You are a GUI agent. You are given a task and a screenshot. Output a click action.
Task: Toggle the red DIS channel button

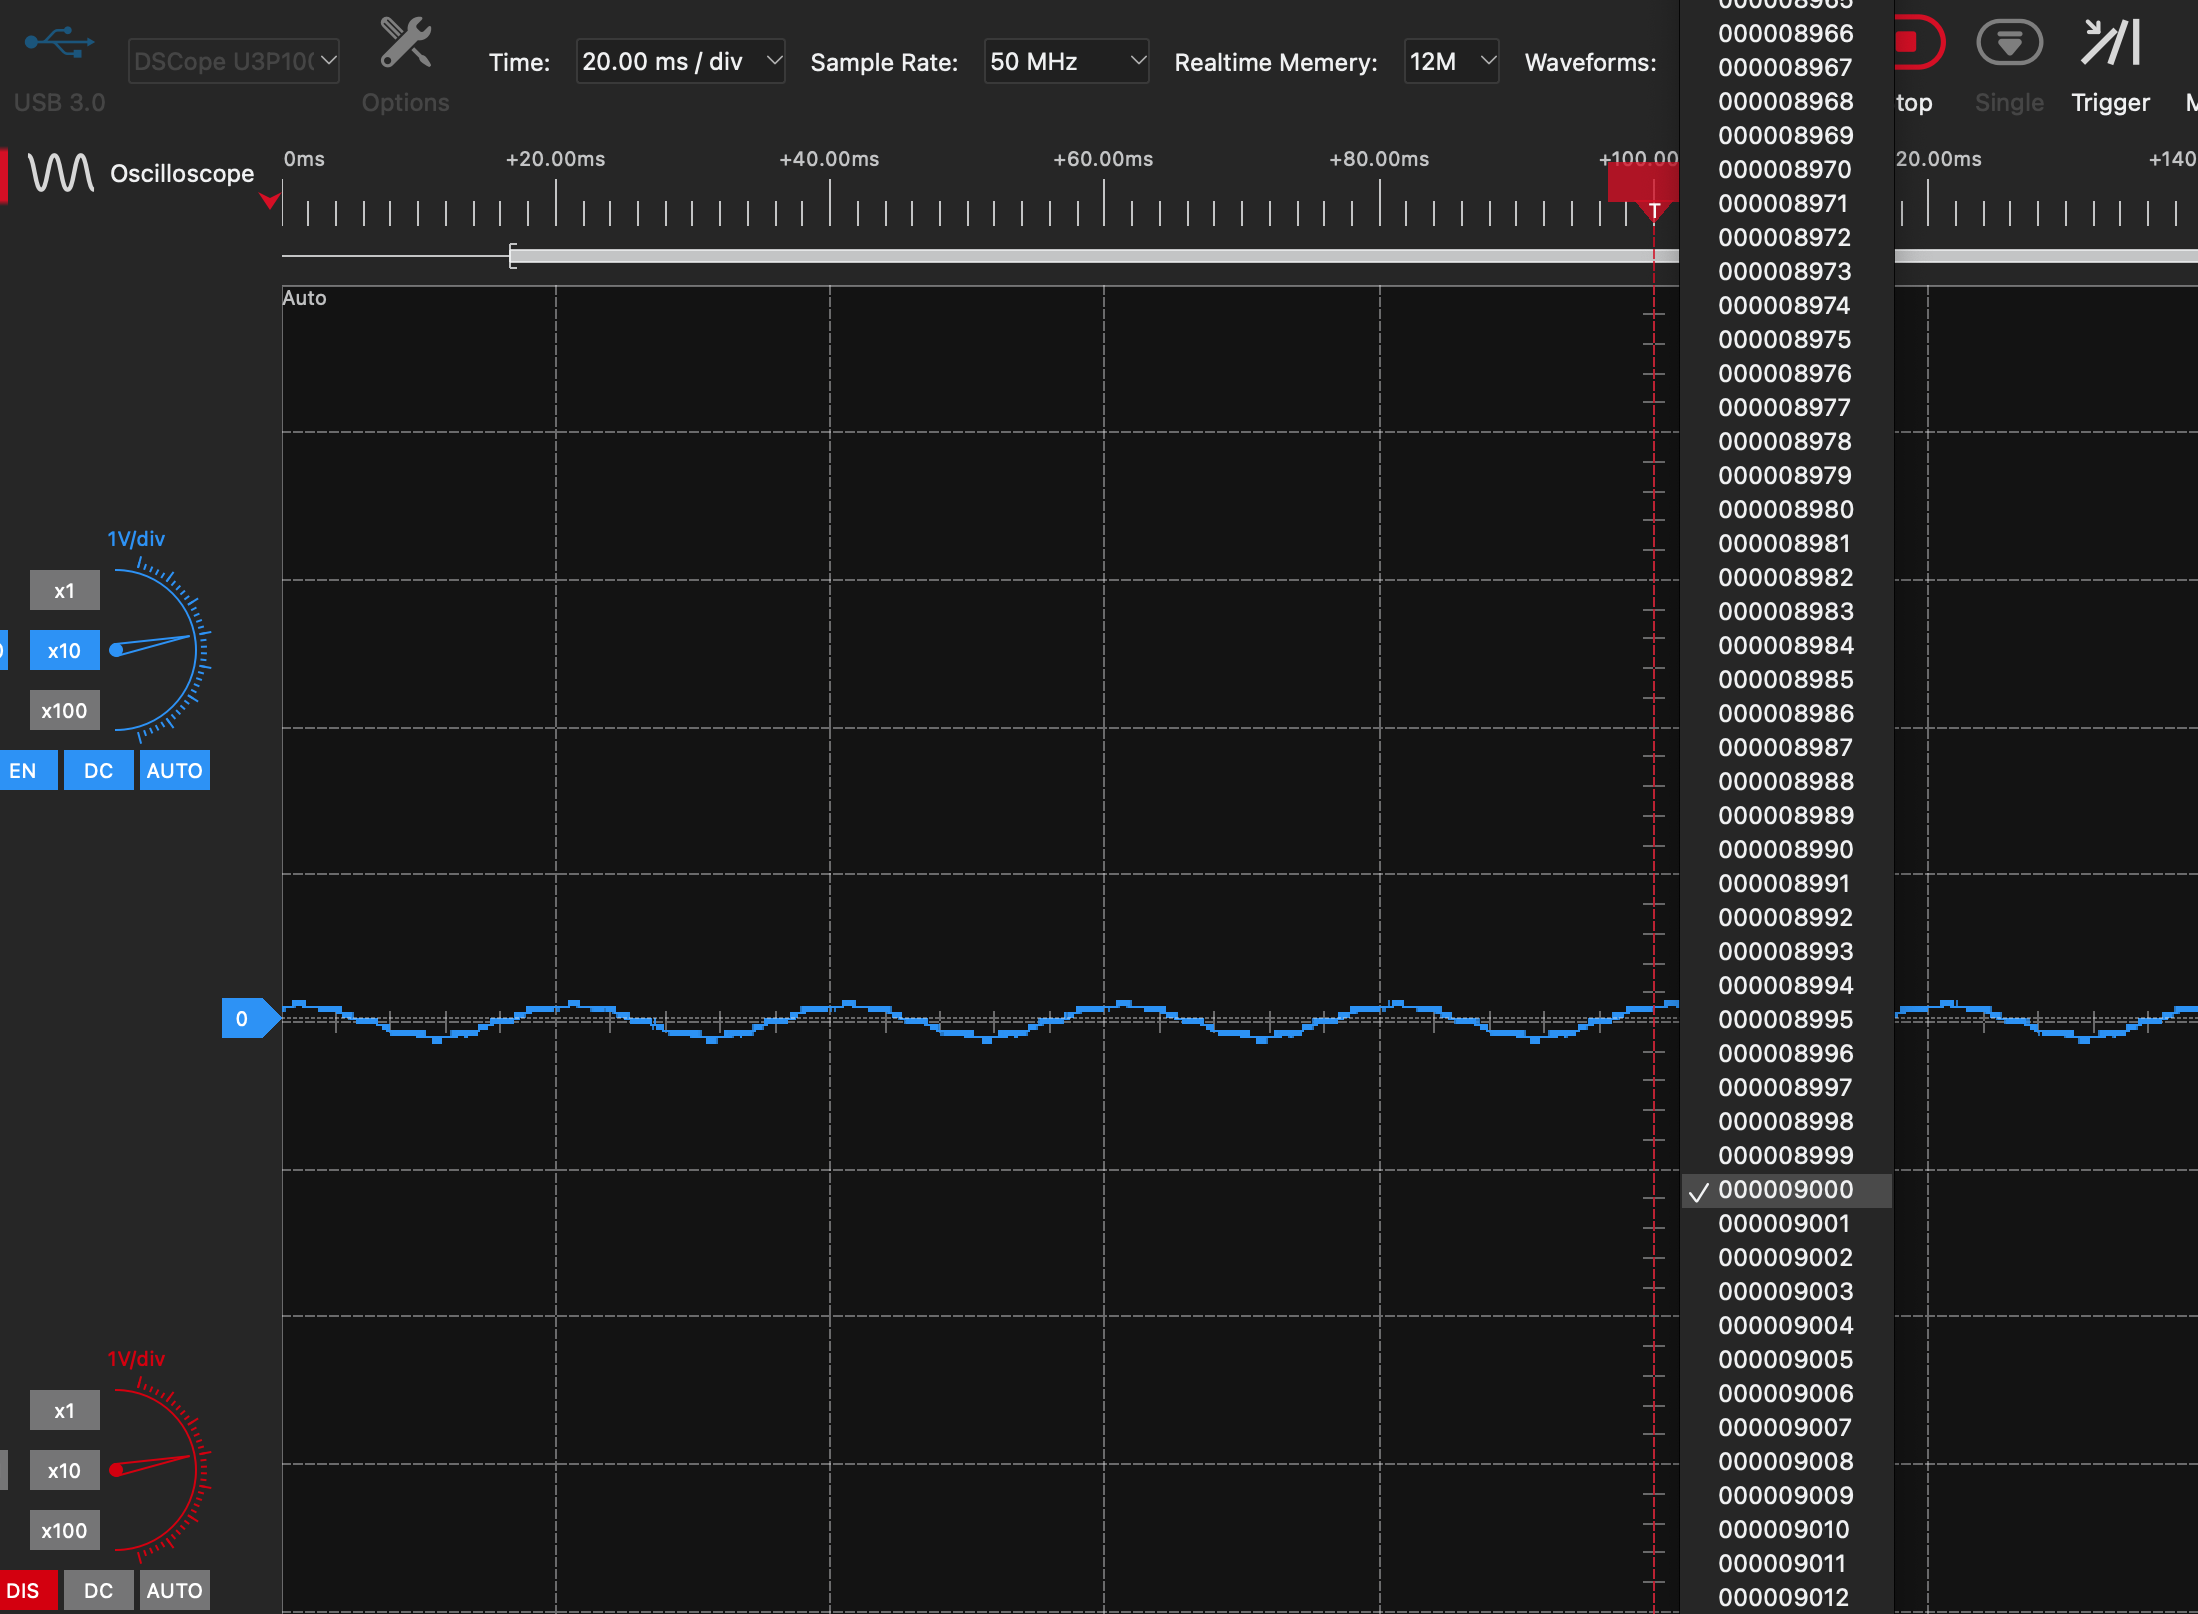(x=24, y=1590)
